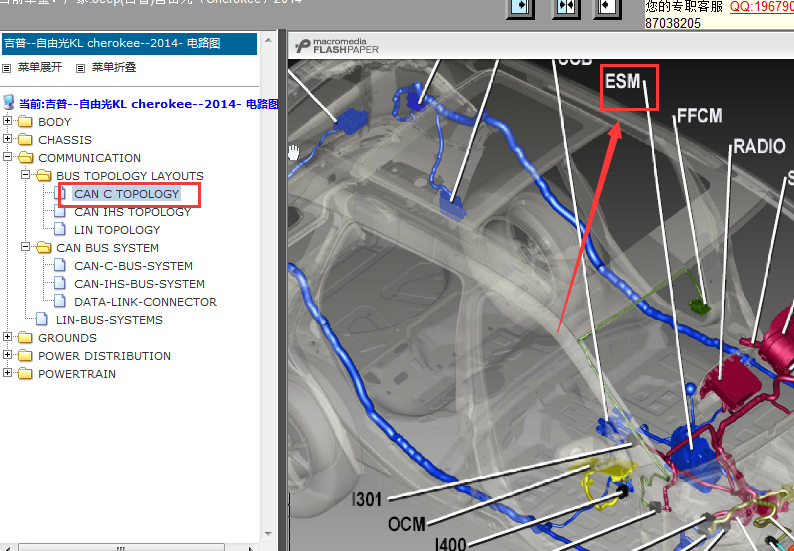Click the QQ customer service link
794x551 pixels.
pyautogui.click(x=762, y=7)
